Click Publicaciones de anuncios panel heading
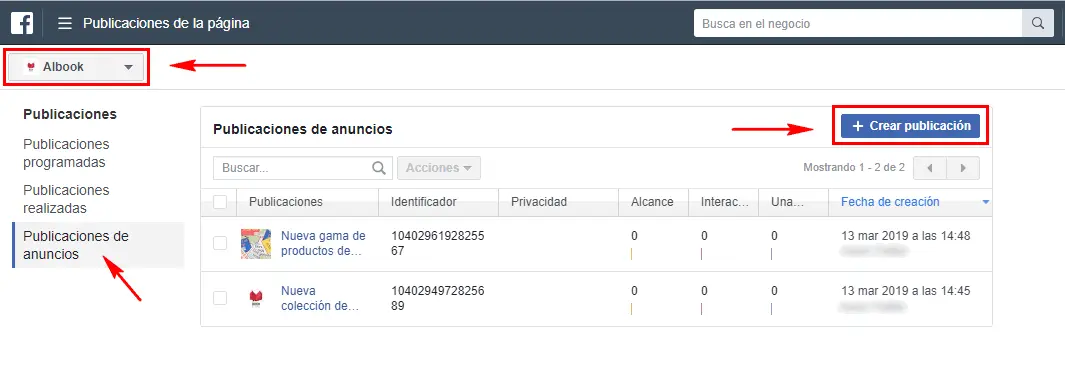The width and height of the screenshot is (1065, 370). 303,129
